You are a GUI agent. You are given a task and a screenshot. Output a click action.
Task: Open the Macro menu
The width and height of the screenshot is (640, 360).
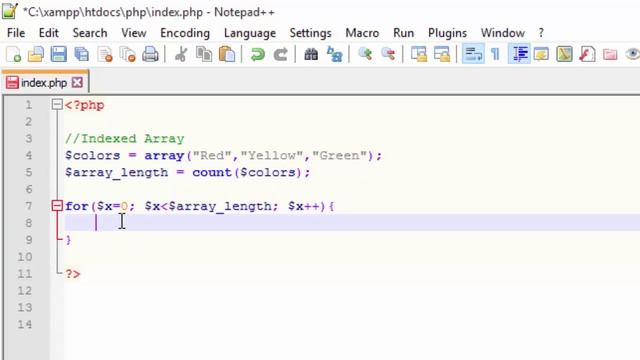point(362,33)
